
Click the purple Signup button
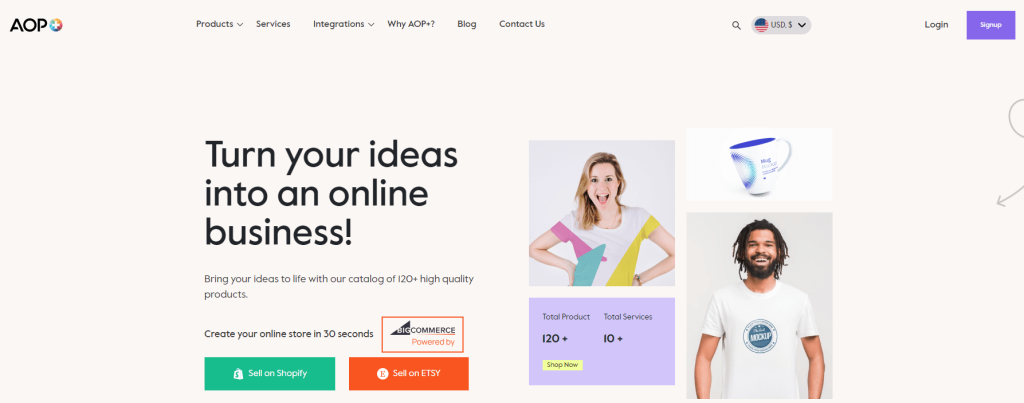pyautogui.click(x=991, y=25)
